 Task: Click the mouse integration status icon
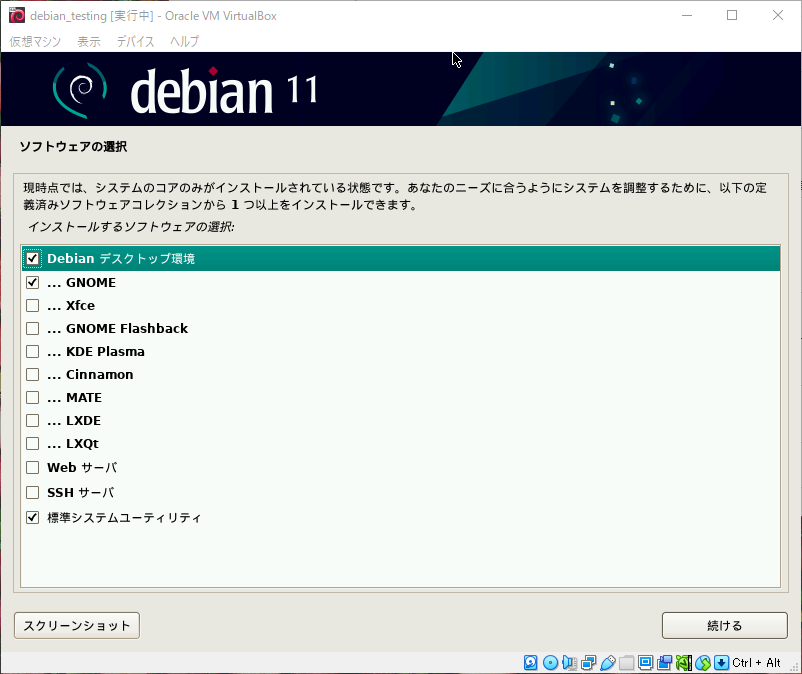coord(703,663)
